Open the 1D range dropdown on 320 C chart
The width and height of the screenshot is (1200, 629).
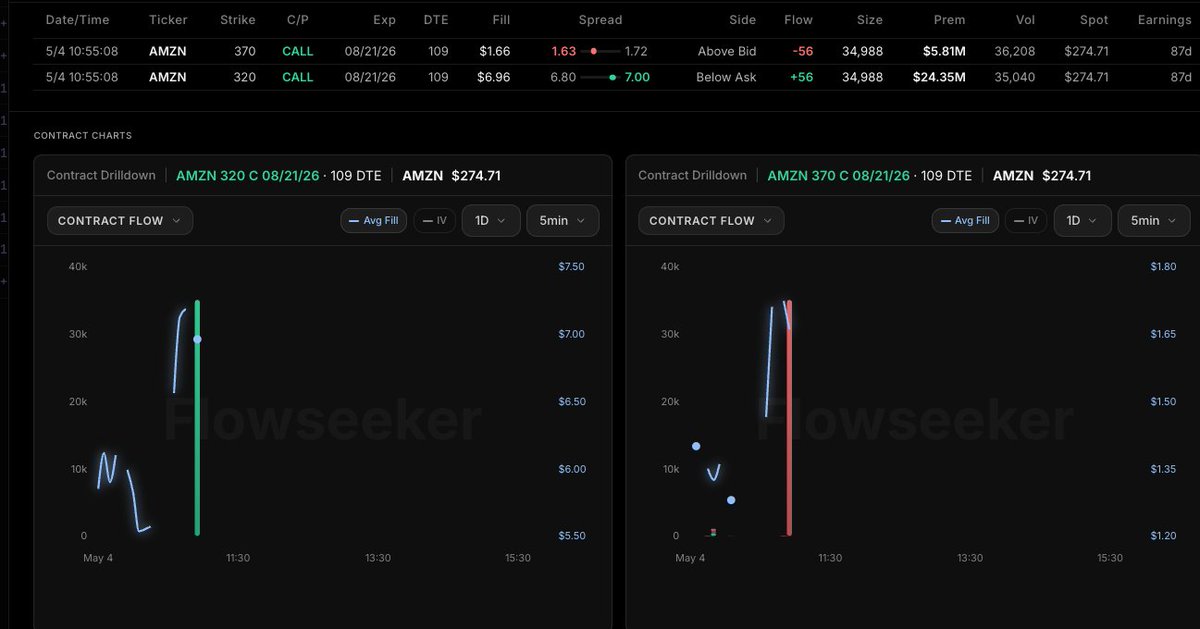[x=490, y=221]
